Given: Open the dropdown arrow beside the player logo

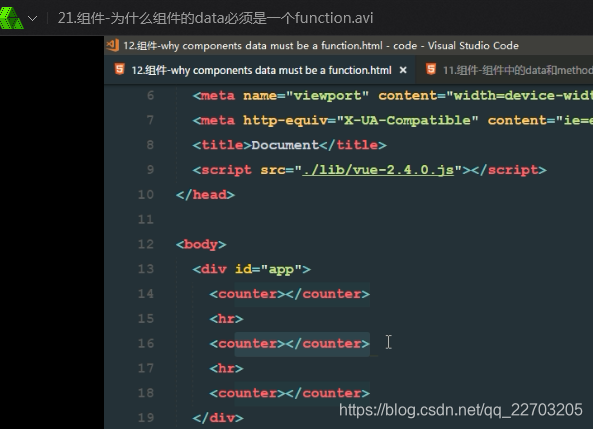Looking at the screenshot, I should pos(33,18).
